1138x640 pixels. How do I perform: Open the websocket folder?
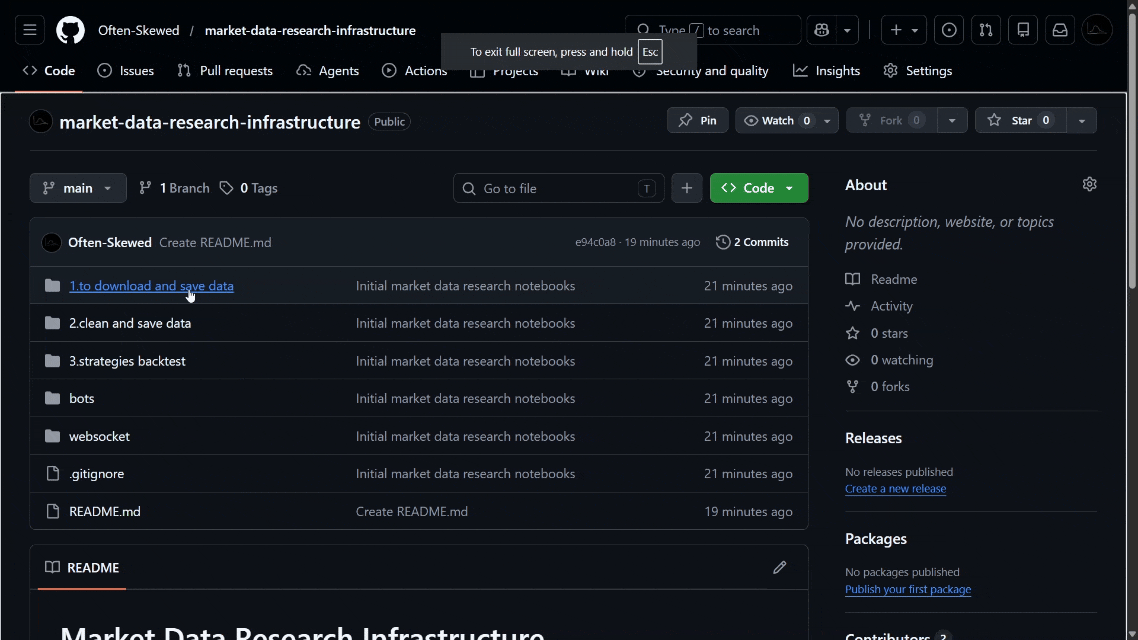(99, 436)
